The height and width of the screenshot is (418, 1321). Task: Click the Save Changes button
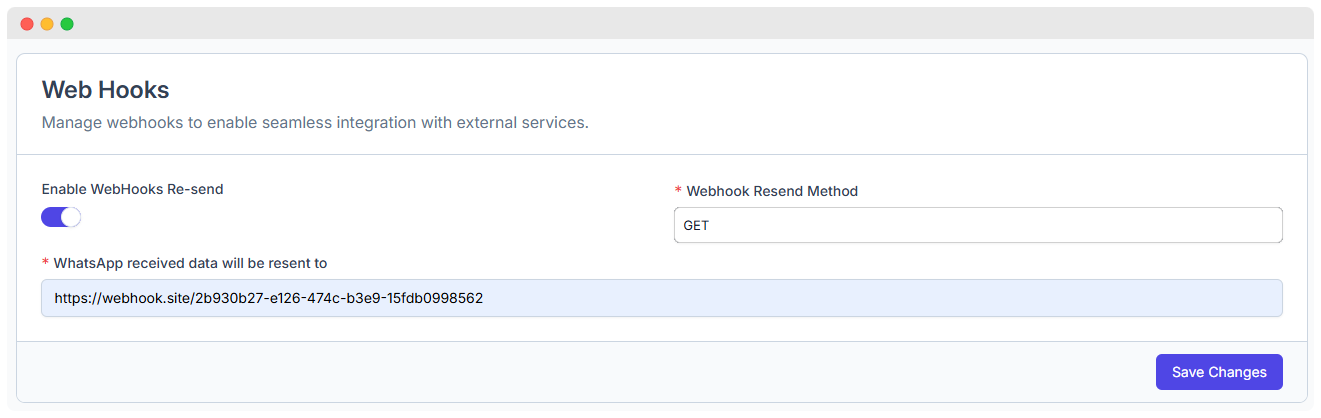[1219, 372]
